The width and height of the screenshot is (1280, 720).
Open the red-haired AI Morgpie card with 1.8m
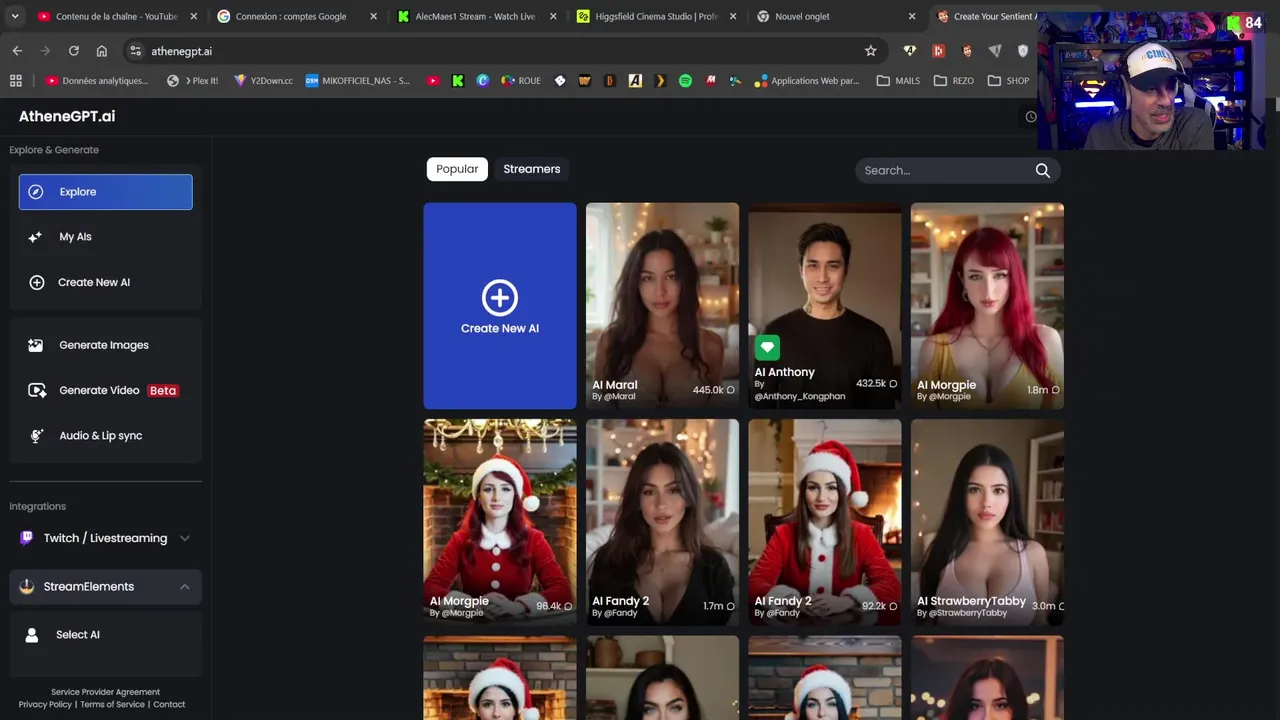(x=987, y=306)
